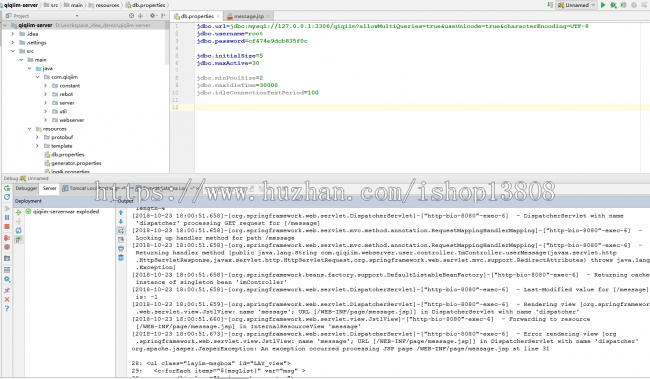Close the debug session with red X
This screenshot has height=379, width=650.
(7, 299)
